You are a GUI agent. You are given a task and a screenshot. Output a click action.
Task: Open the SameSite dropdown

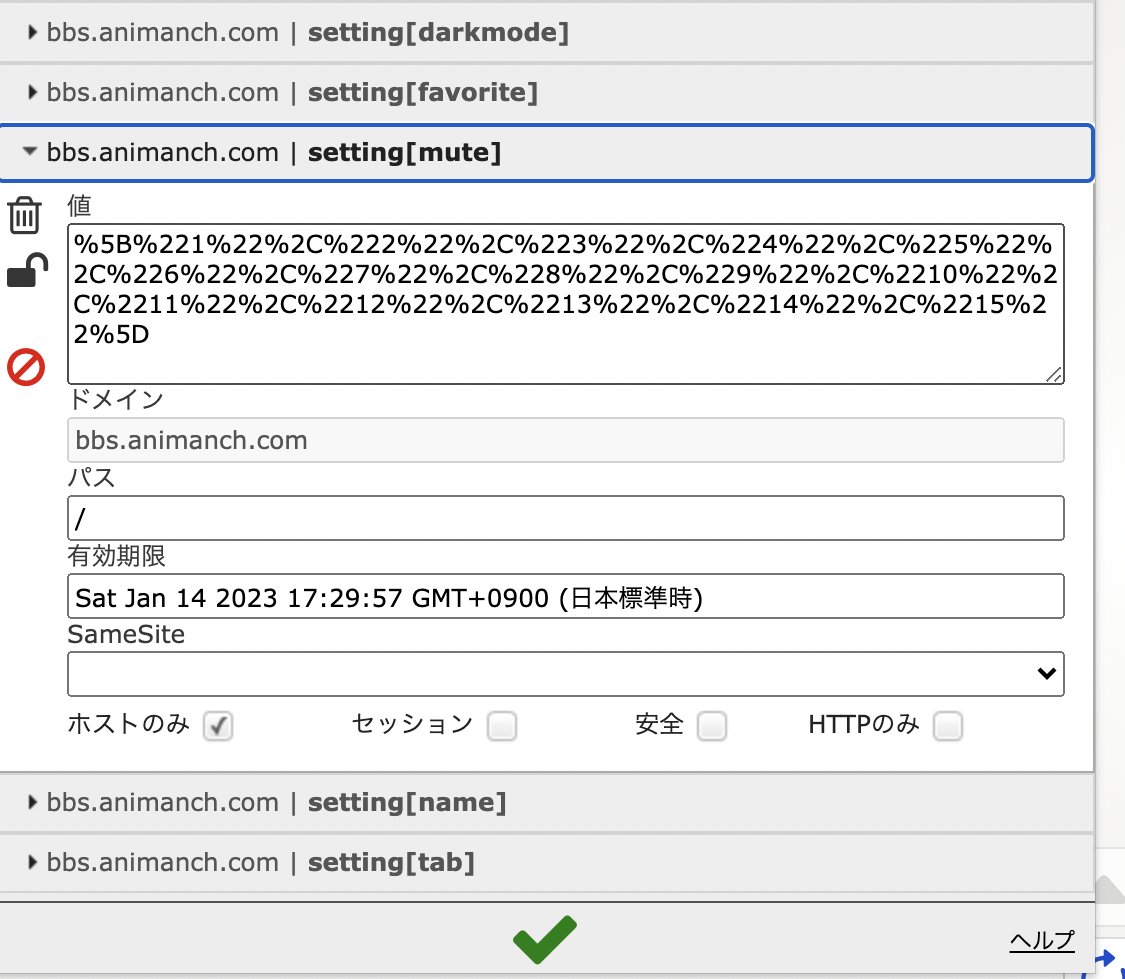click(x=565, y=673)
